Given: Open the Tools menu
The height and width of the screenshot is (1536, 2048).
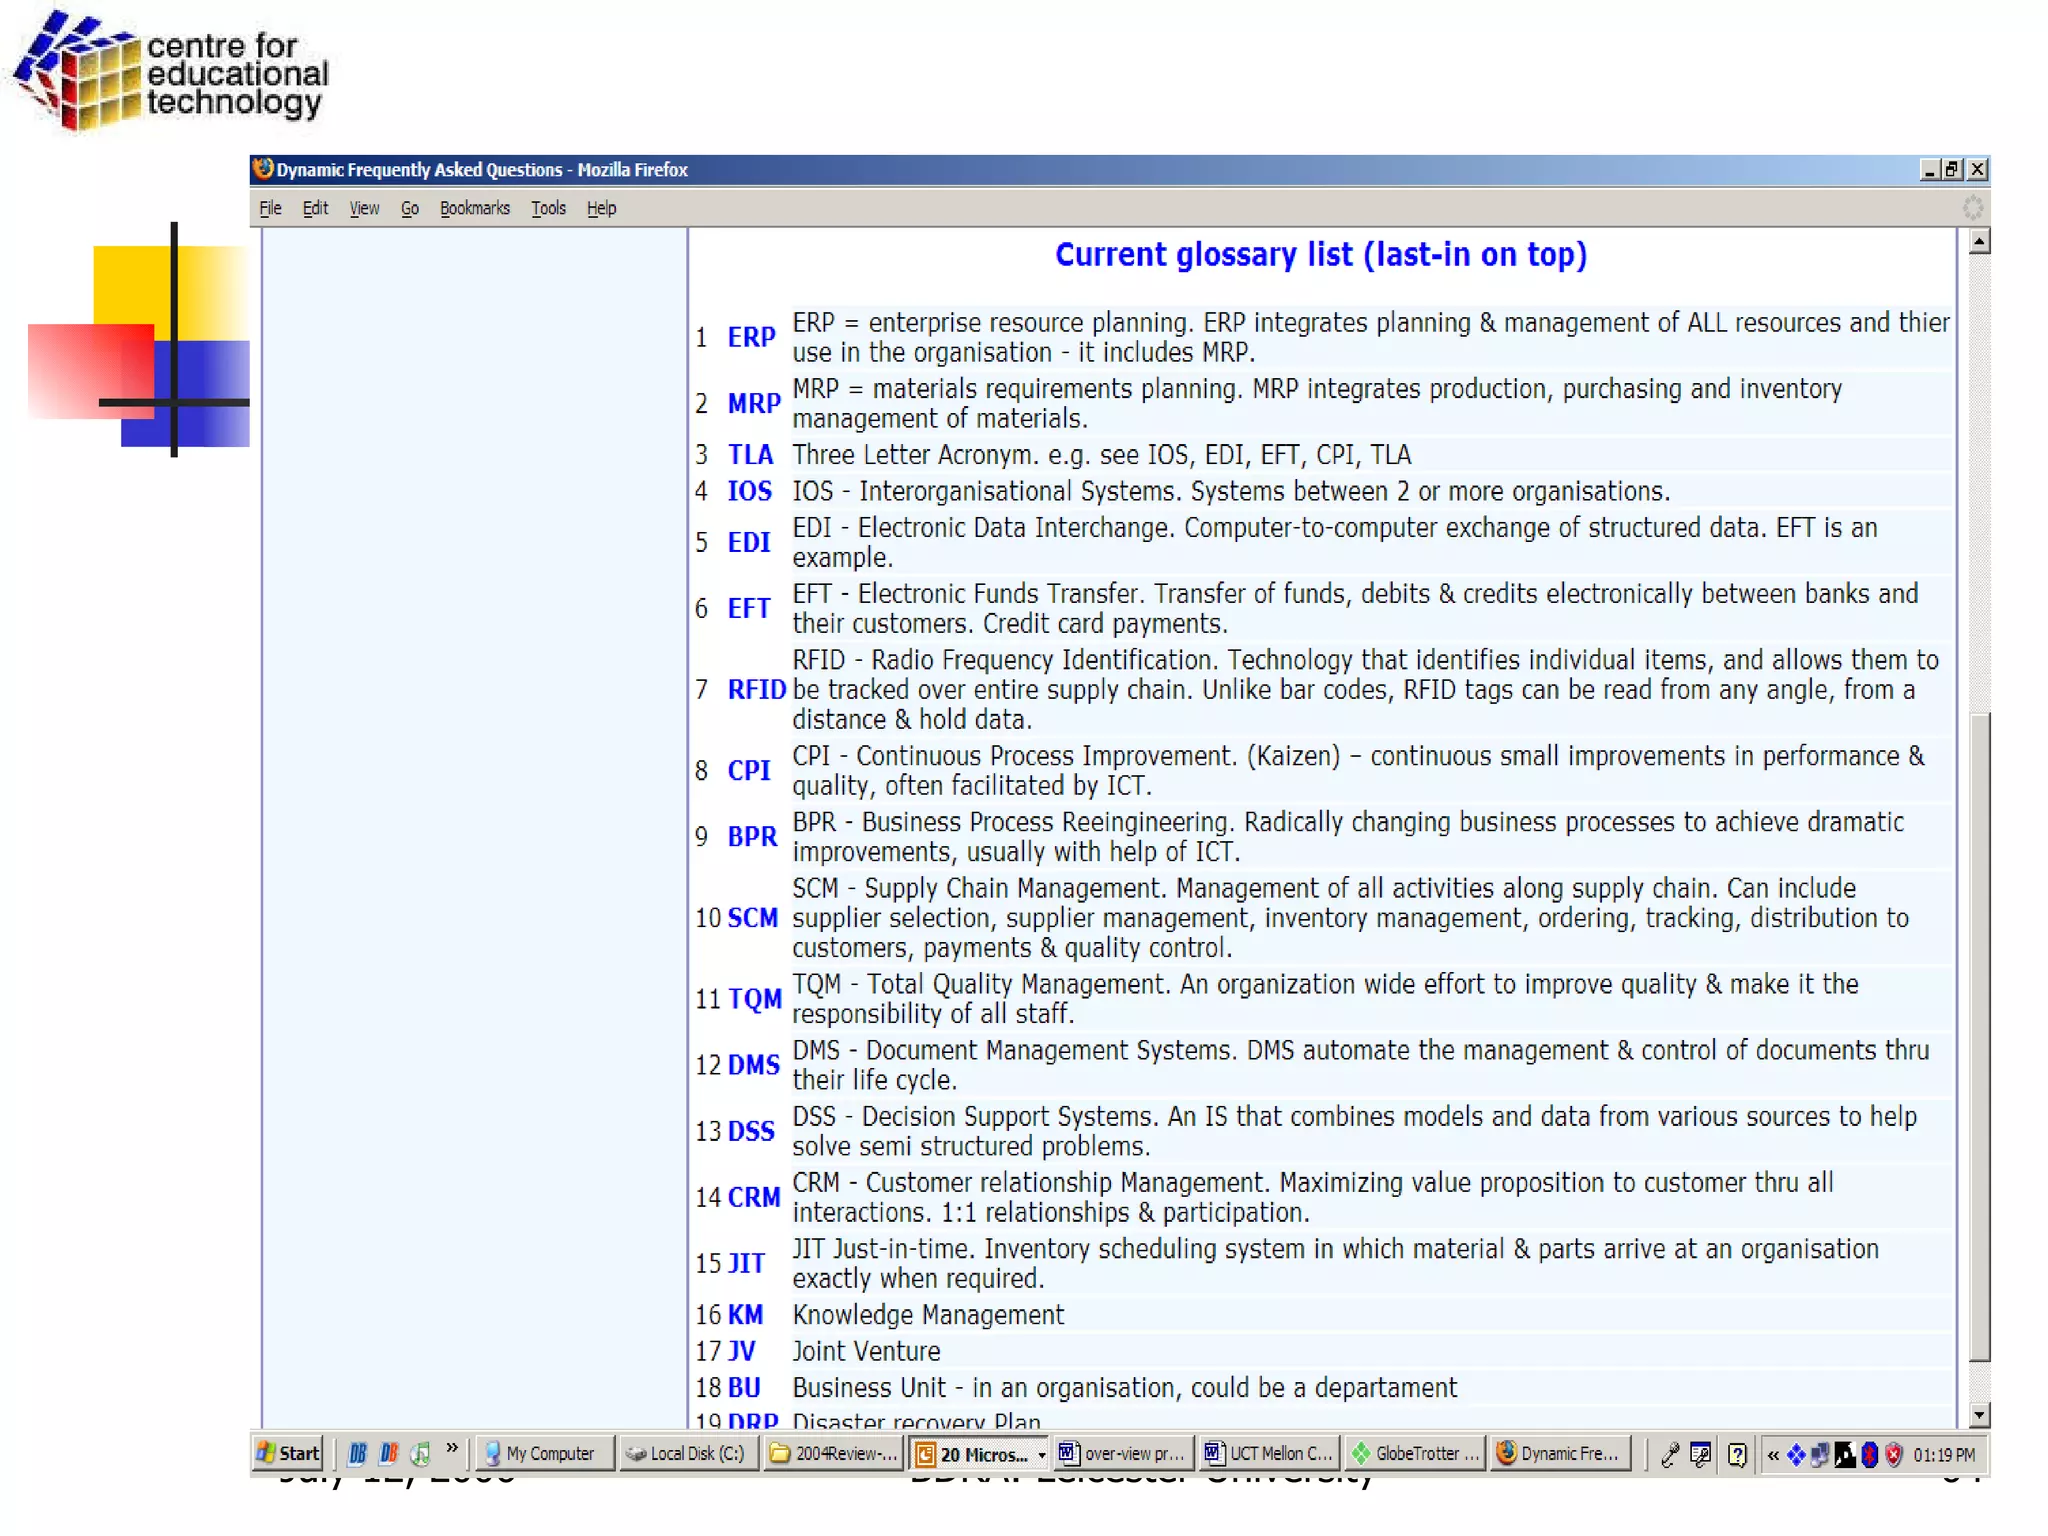Looking at the screenshot, I should (547, 208).
